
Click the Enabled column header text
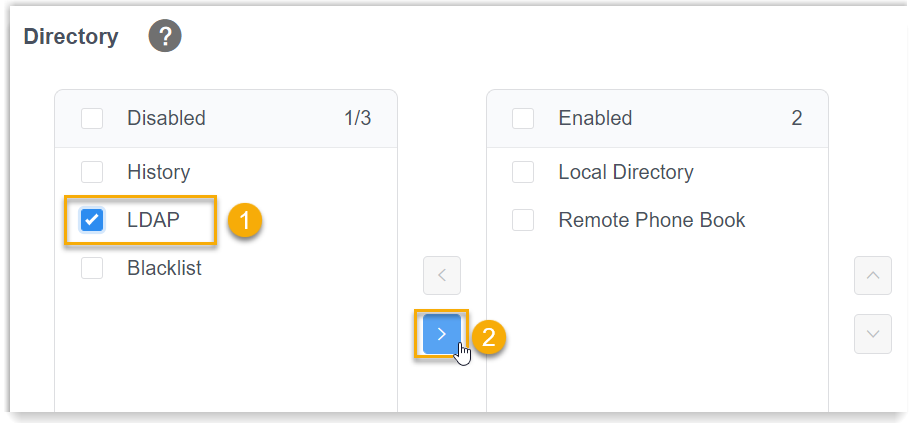595,118
